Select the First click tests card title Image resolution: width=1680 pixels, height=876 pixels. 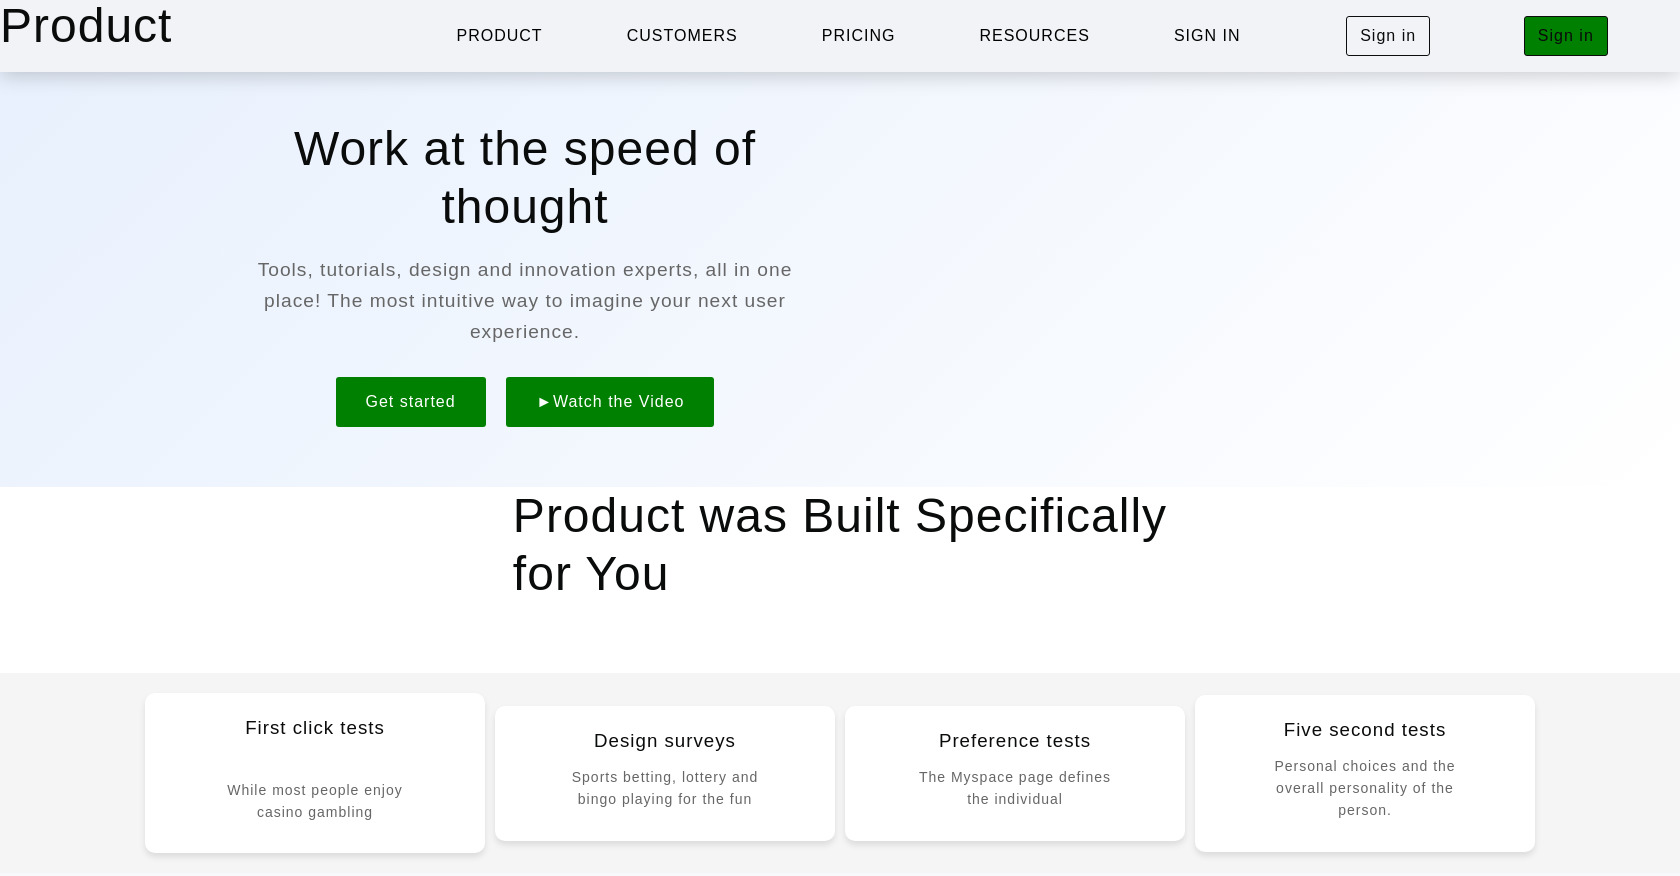click(314, 728)
